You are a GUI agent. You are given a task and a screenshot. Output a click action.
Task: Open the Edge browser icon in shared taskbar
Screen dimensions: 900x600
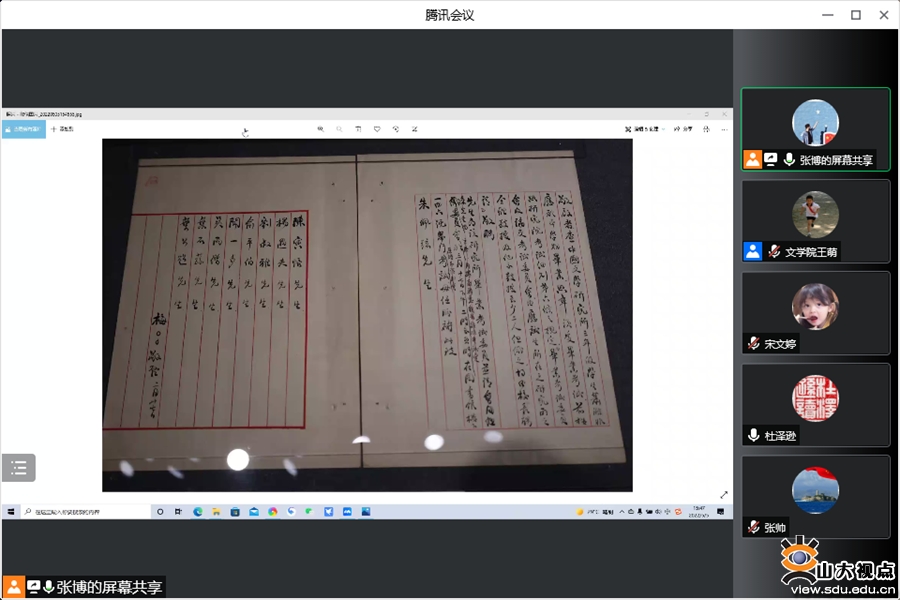pos(198,512)
